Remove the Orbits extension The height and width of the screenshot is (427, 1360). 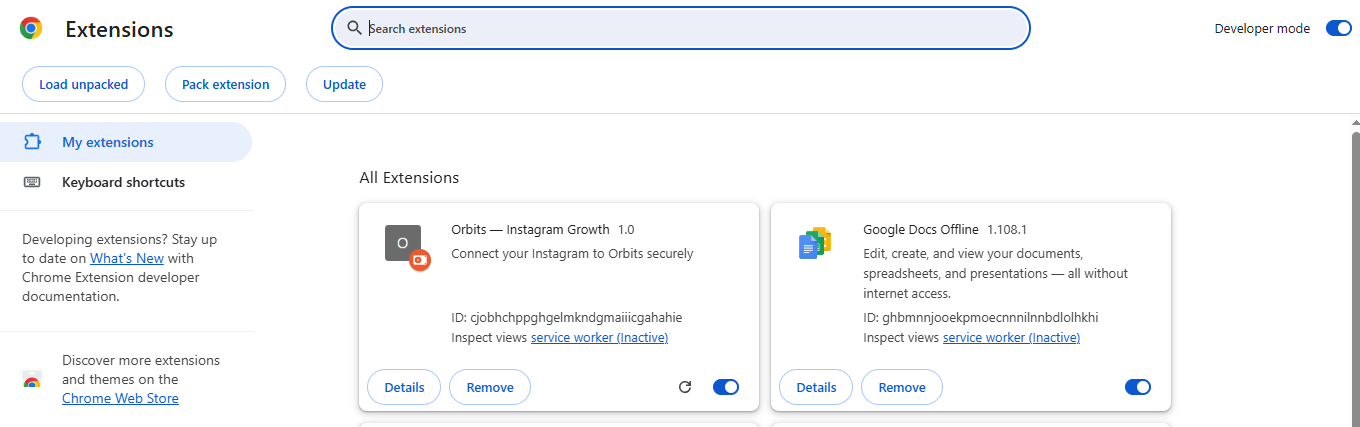coord(490,387)
